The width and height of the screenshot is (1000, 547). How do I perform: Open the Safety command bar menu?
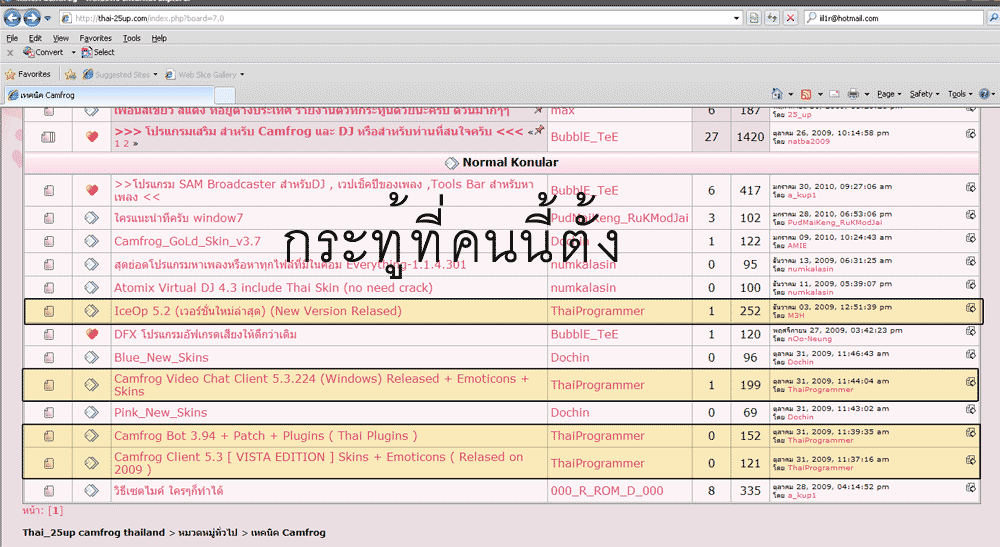point(924,94)
